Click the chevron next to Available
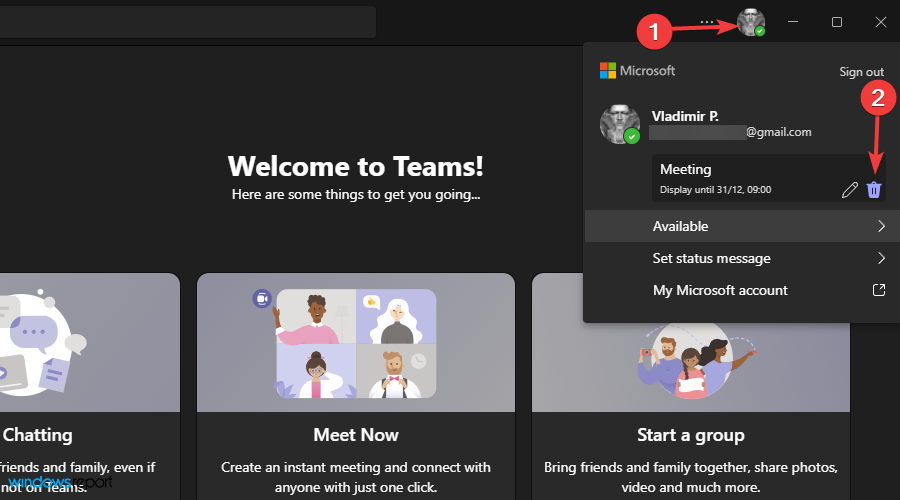The image size is (900, 500). pos(881,226)
